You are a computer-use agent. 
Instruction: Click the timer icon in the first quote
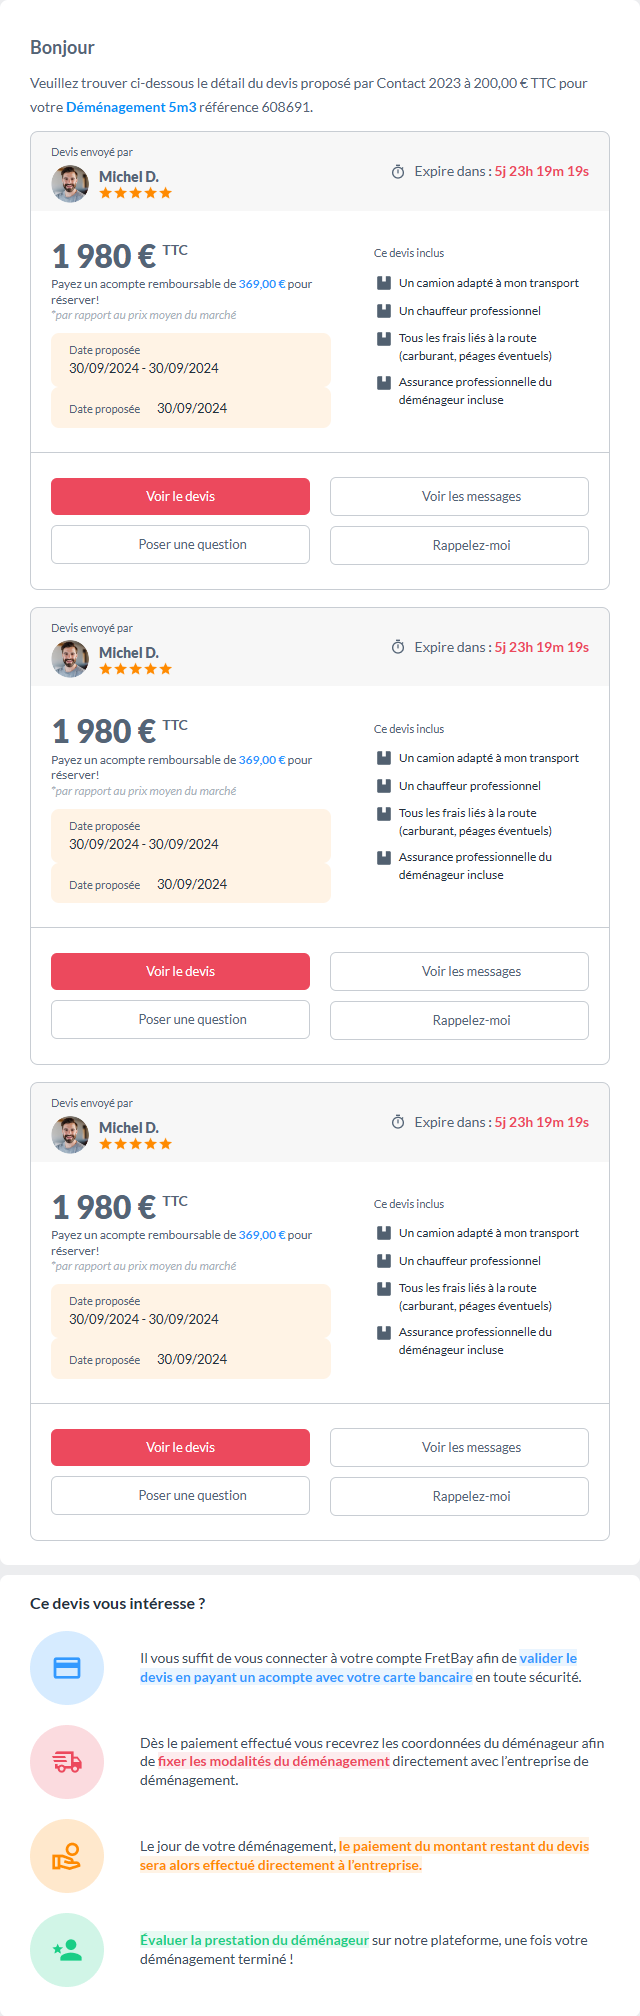[x=398, y=172]
